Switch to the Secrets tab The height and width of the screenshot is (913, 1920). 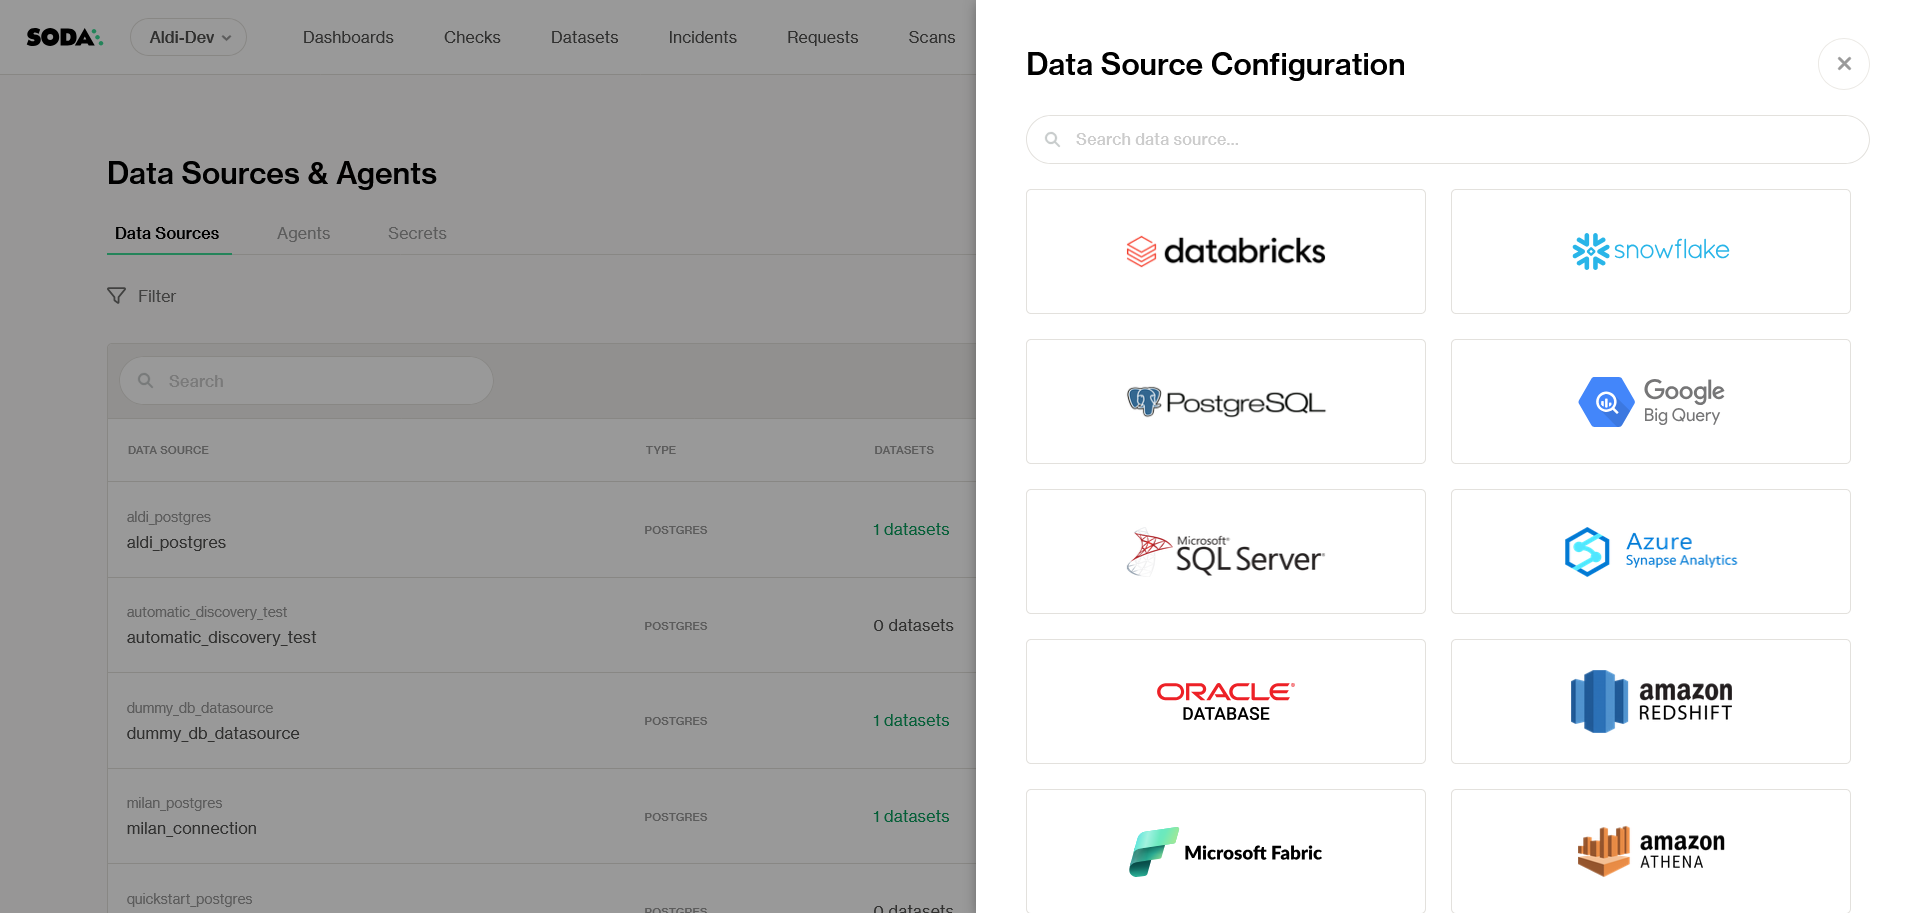click(x=417, y=233)
